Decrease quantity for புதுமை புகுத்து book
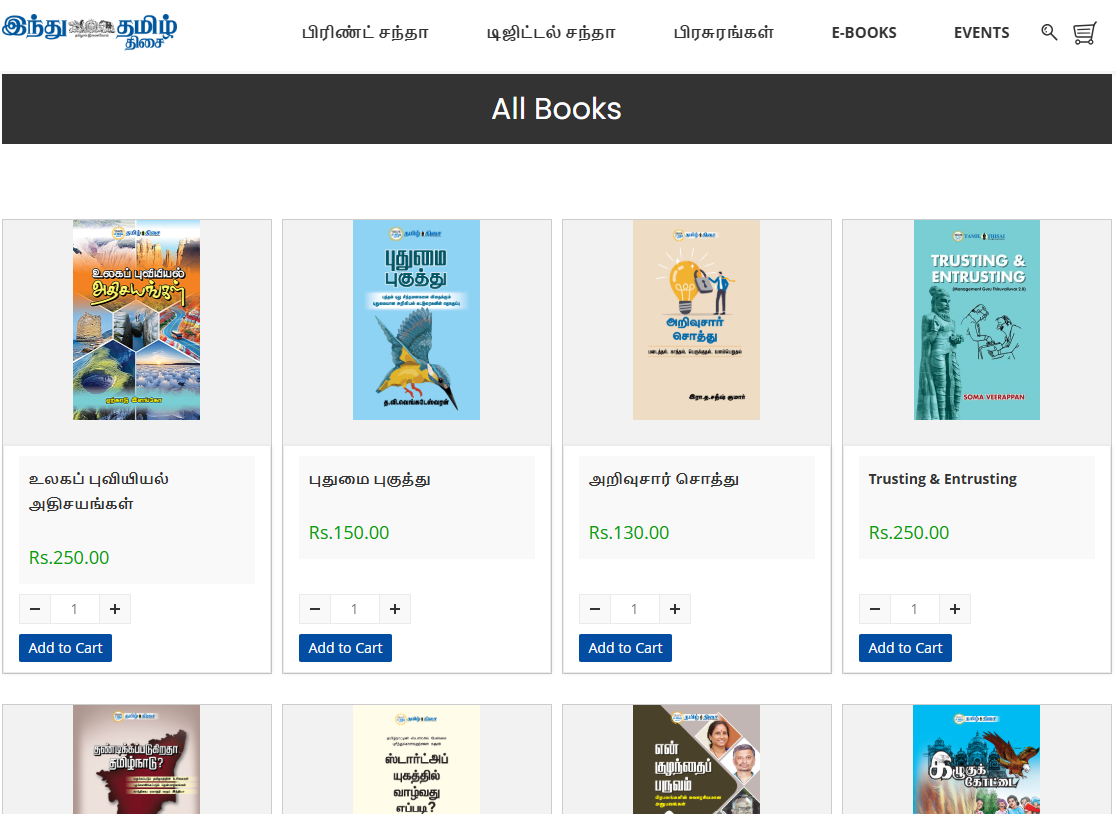1116x814 pixels. 315,609
